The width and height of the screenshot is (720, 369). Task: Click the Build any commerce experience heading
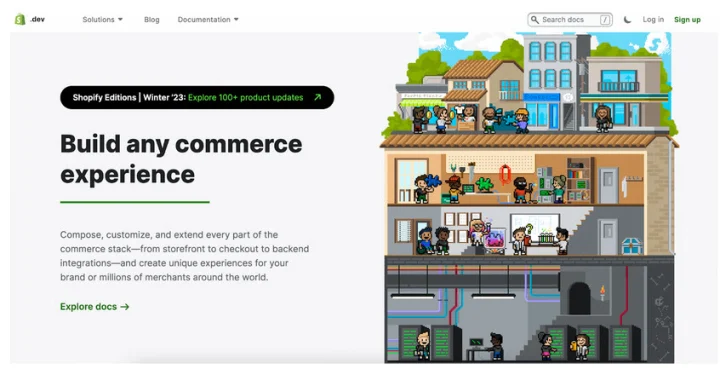coord(181,159)
